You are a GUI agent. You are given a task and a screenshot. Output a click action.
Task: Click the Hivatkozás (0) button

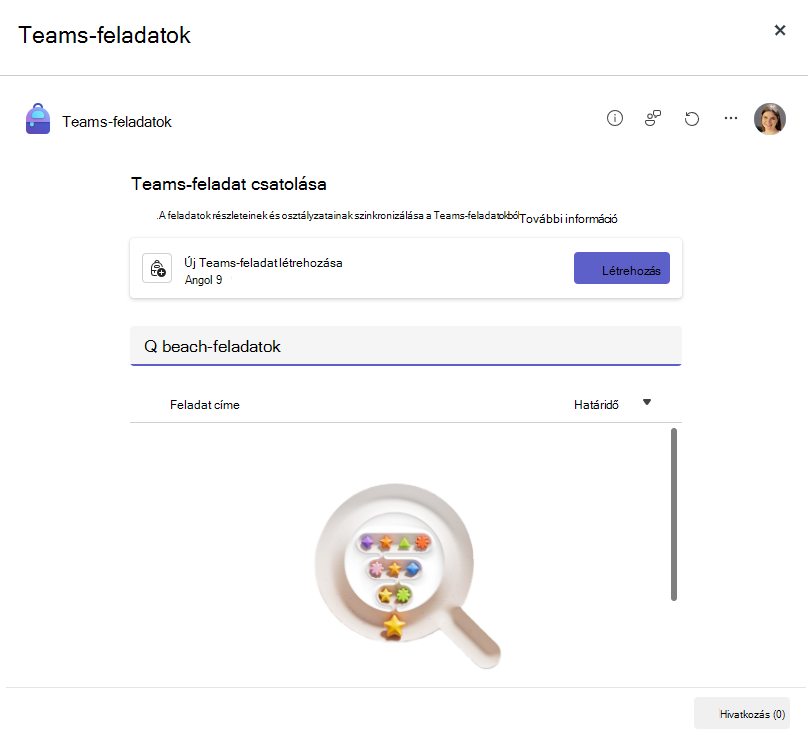pyautogui.click(x=742, y=714)
